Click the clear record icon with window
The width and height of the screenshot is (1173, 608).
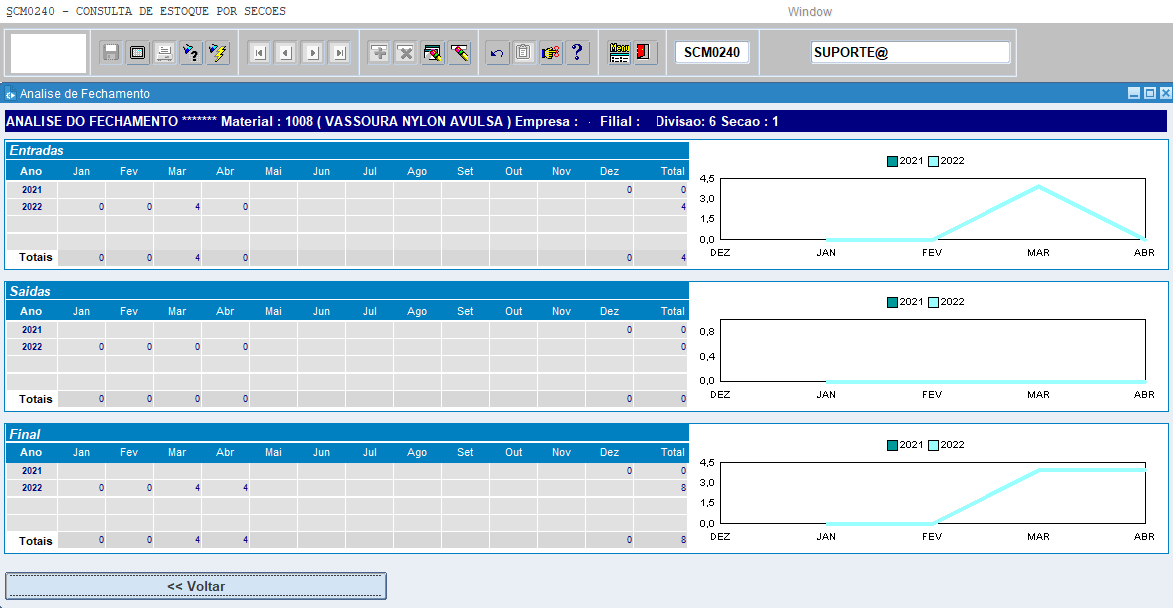point(432,52)
